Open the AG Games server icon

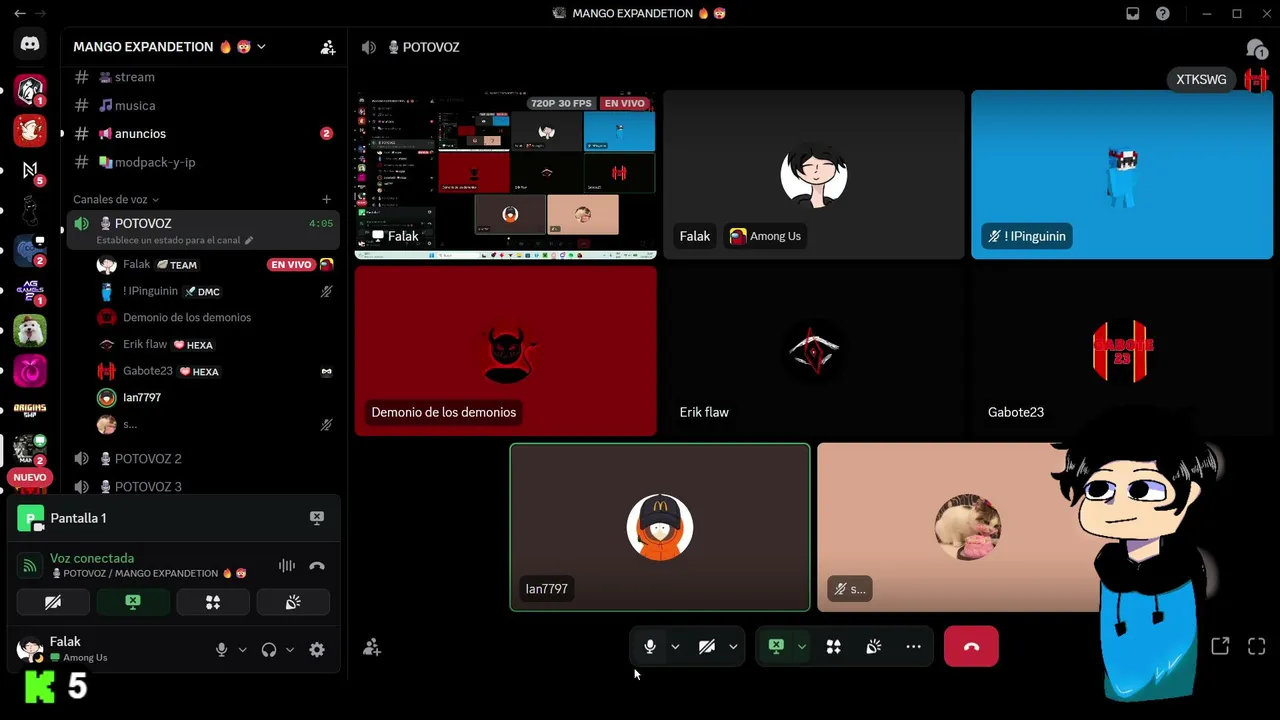pyautogui.click(x=30, y=290)
